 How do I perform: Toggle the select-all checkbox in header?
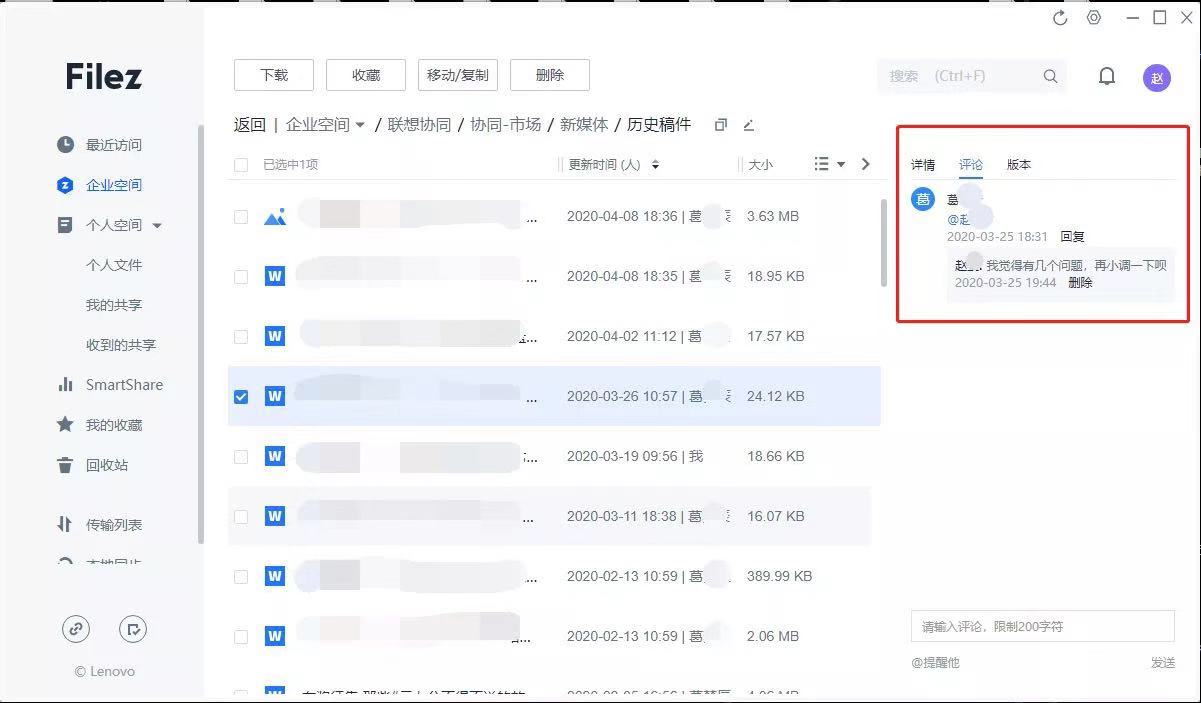(x=241, y=165)
